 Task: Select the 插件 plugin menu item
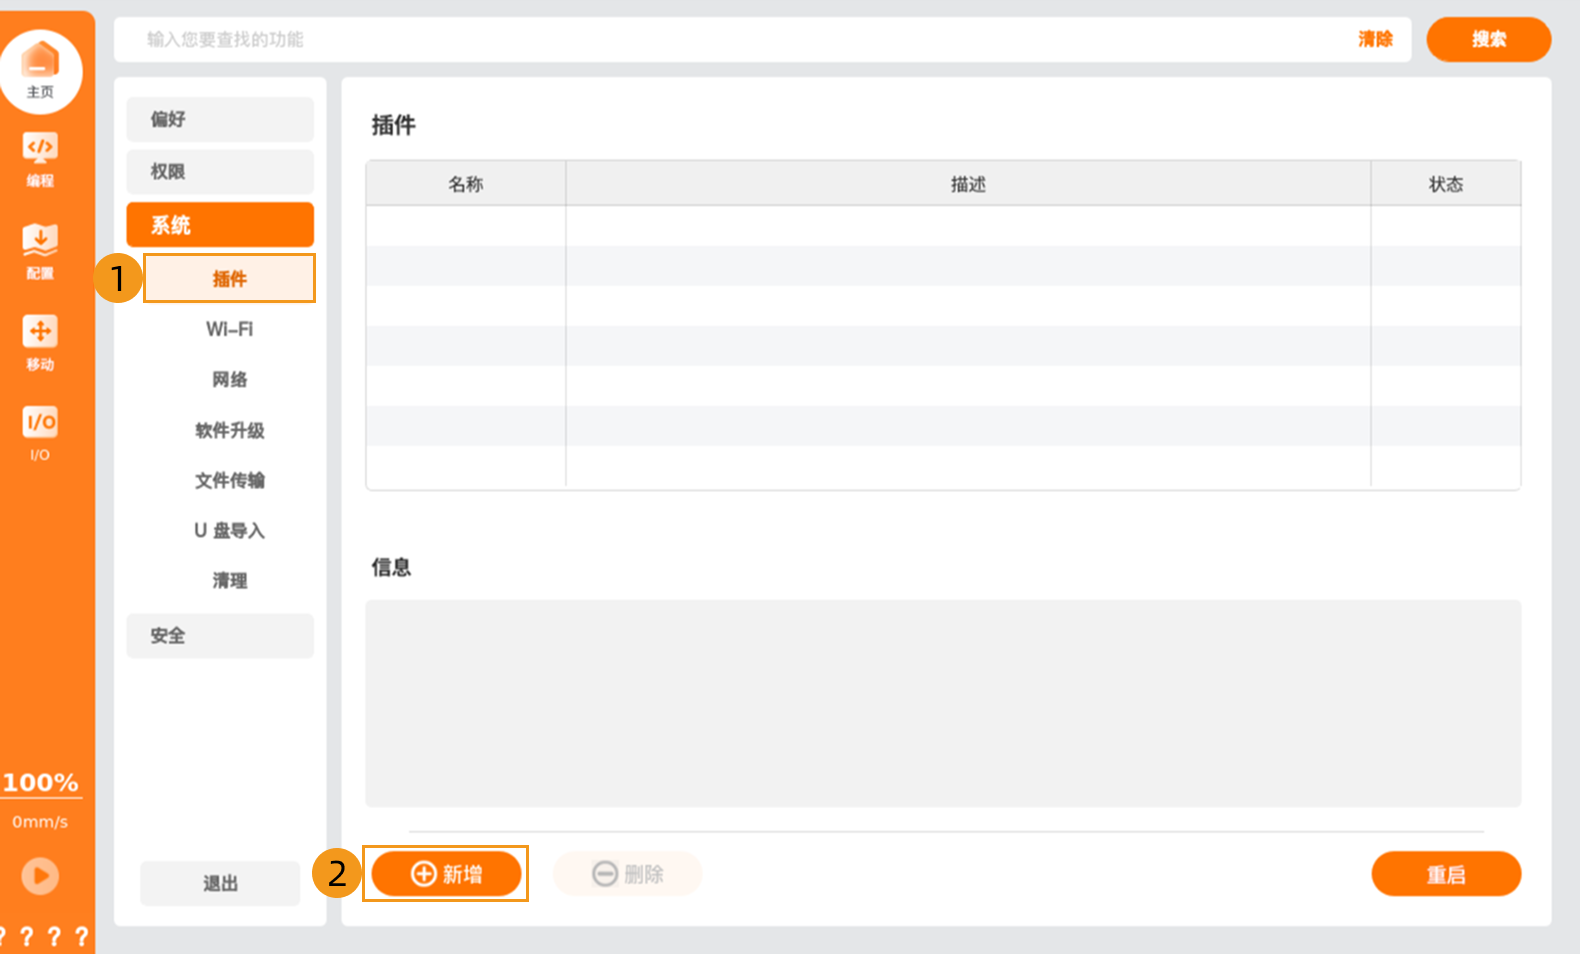(230, 278)
